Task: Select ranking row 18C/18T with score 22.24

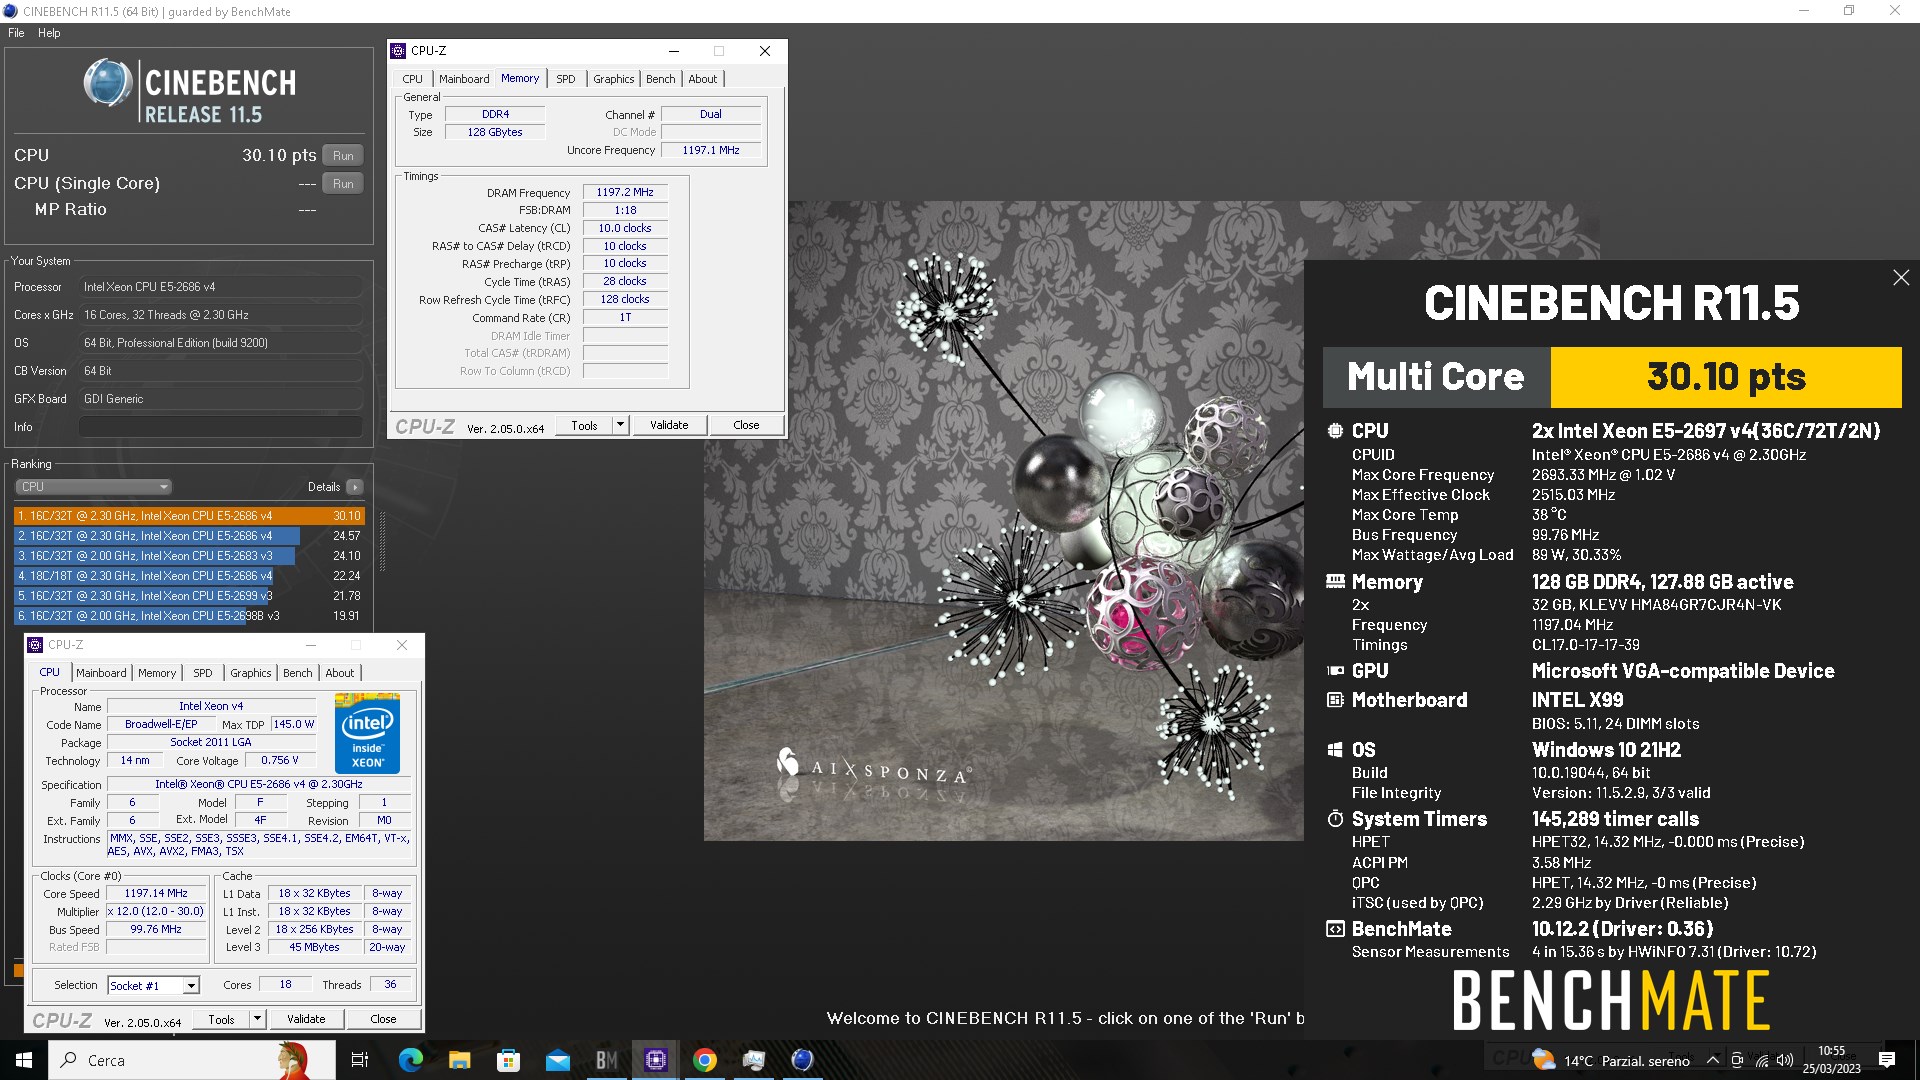Action: pyautogui.click(x=189, y=576)
